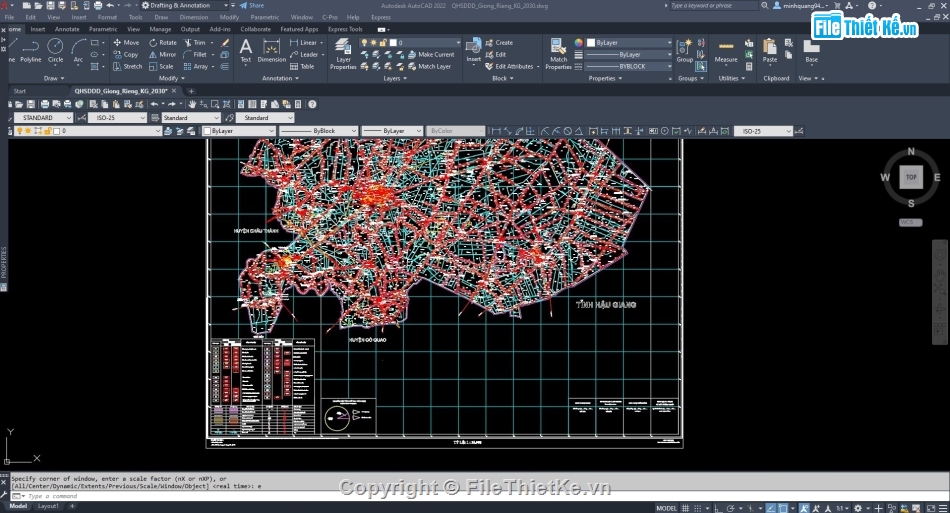Screen dimensions: 950x513
Task: Activate the Fillet tool
Action: coord(195,55)
